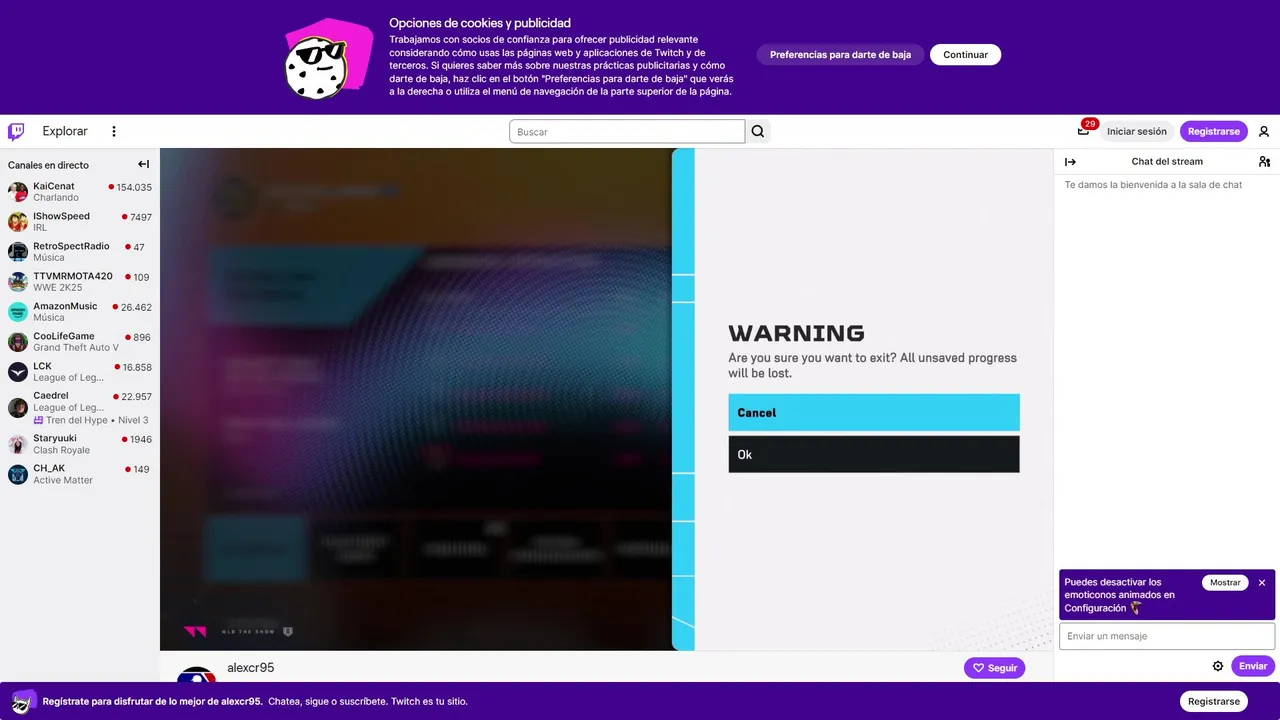The image size is (1280, 720).
Task: Click the stream video player
Action: 606,399
